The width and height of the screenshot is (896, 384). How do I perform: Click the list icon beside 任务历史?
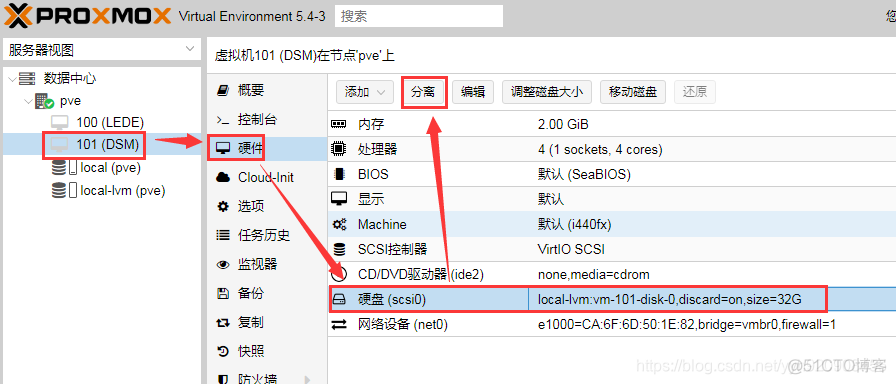click(223, 235)
